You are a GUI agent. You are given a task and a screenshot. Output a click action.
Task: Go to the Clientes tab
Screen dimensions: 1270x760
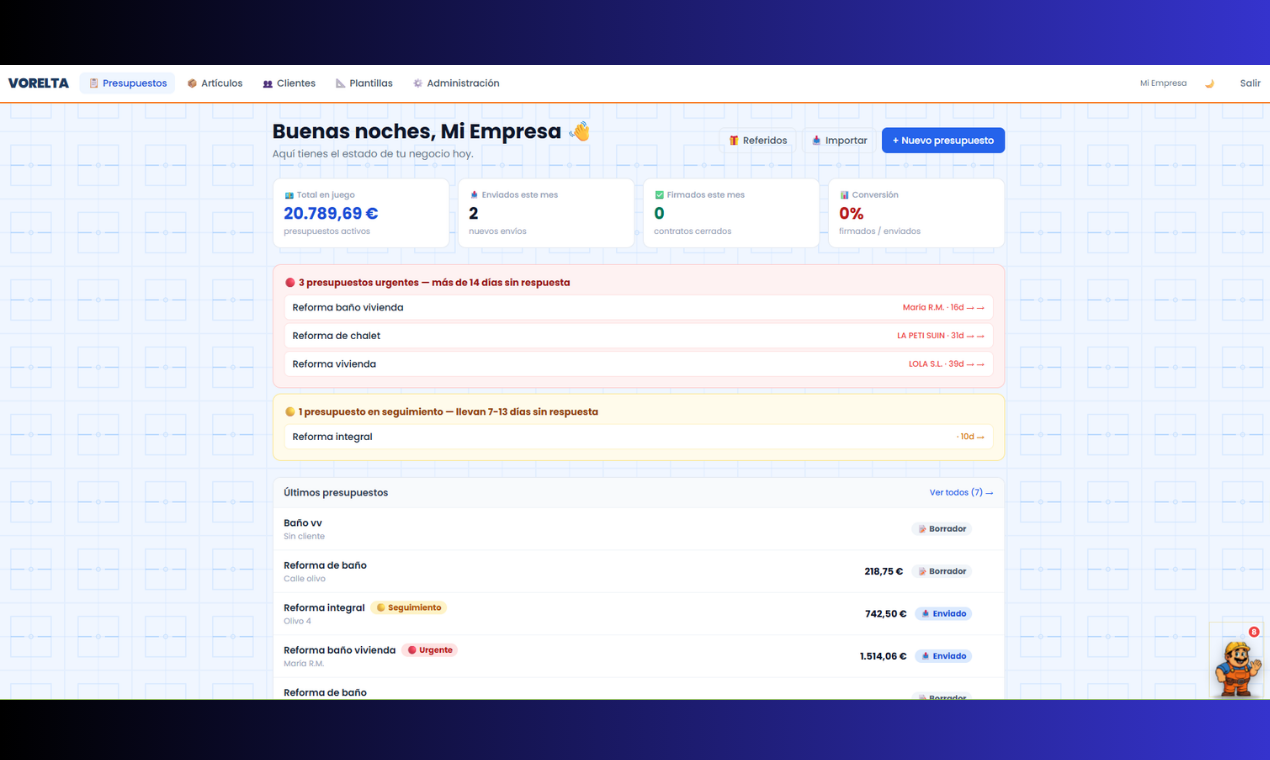point(289,83)
